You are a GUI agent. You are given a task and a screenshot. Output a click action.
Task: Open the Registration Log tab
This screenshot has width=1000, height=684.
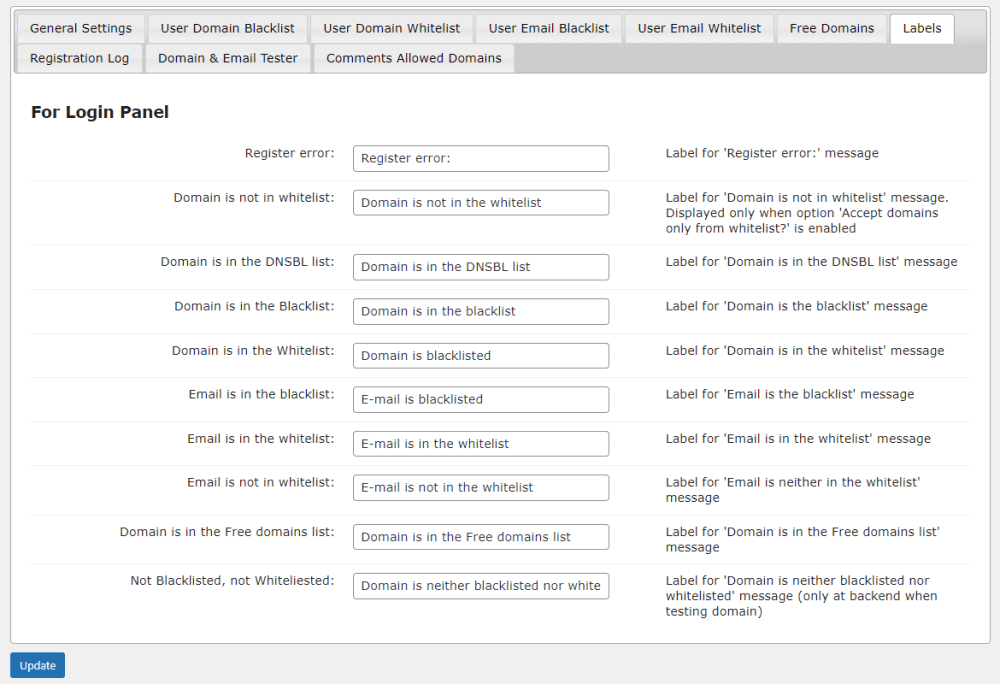pos(80,58)
